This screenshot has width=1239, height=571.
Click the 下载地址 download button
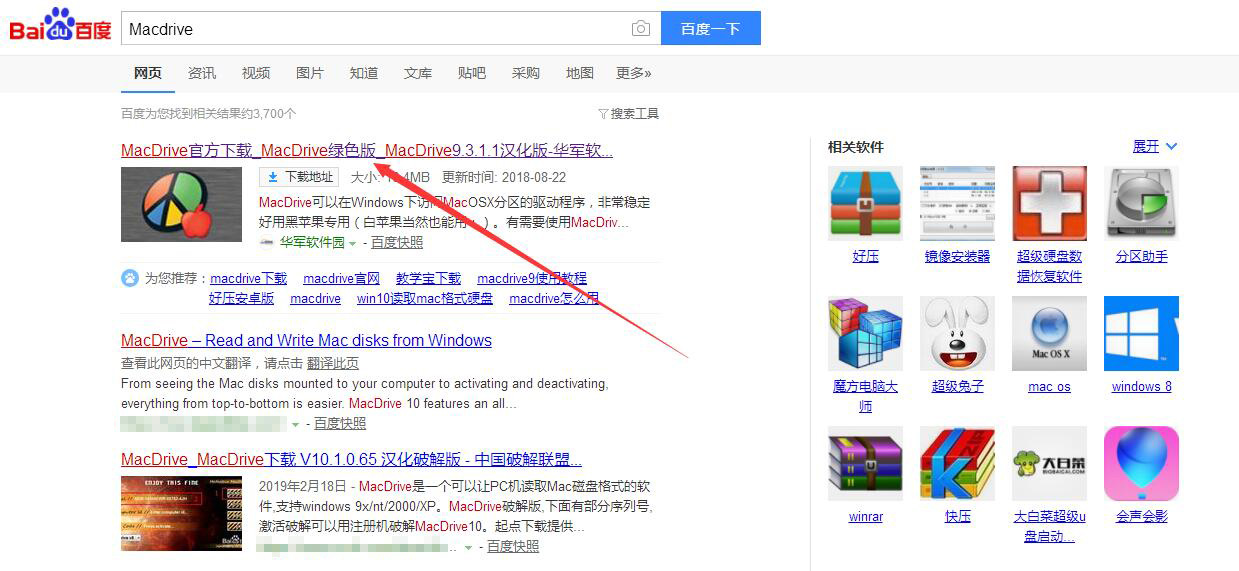coord(299,177)
